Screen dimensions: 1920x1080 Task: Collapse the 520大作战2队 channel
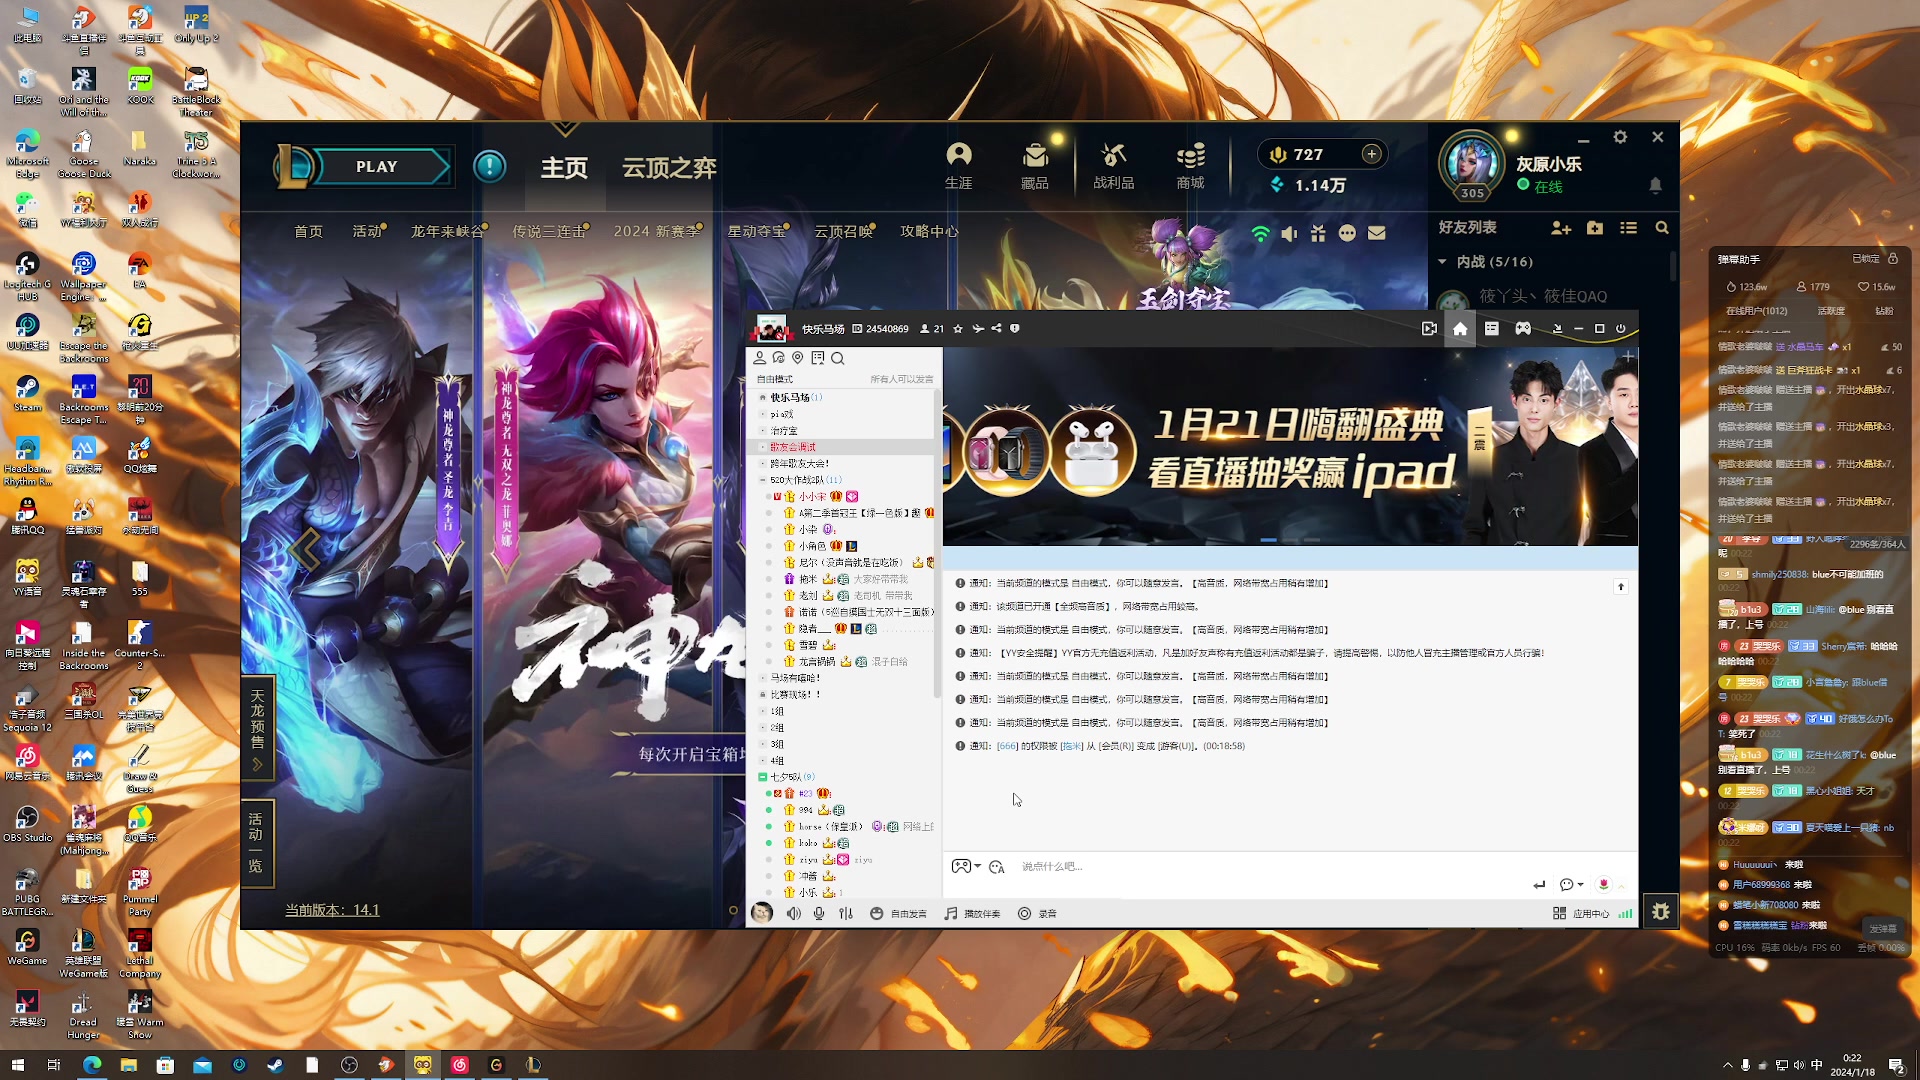(762, 480)
